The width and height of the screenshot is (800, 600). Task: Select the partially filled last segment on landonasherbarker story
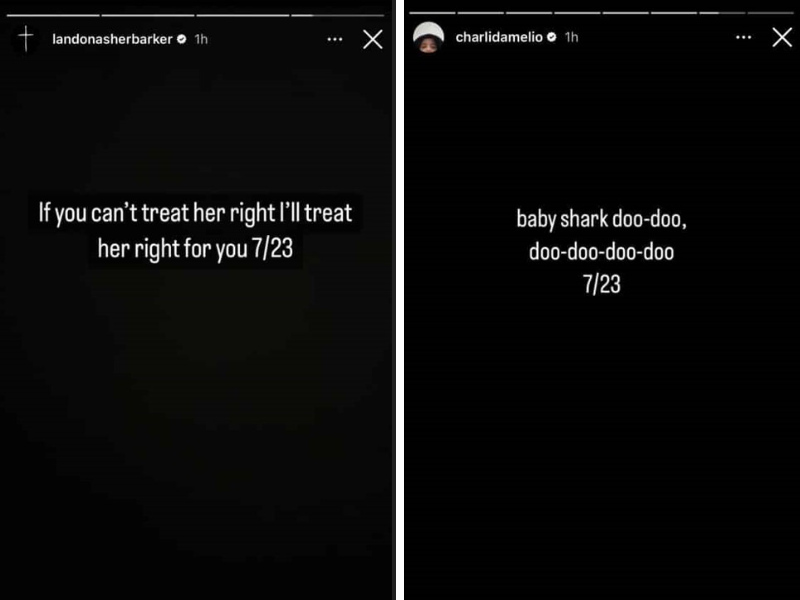click(337, 15)
